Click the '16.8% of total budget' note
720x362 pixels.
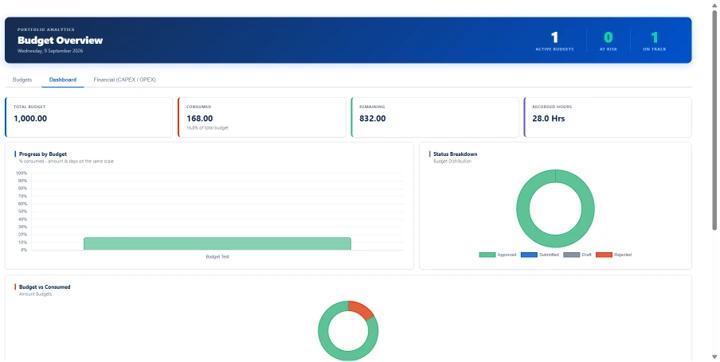(x=207, y=128)
